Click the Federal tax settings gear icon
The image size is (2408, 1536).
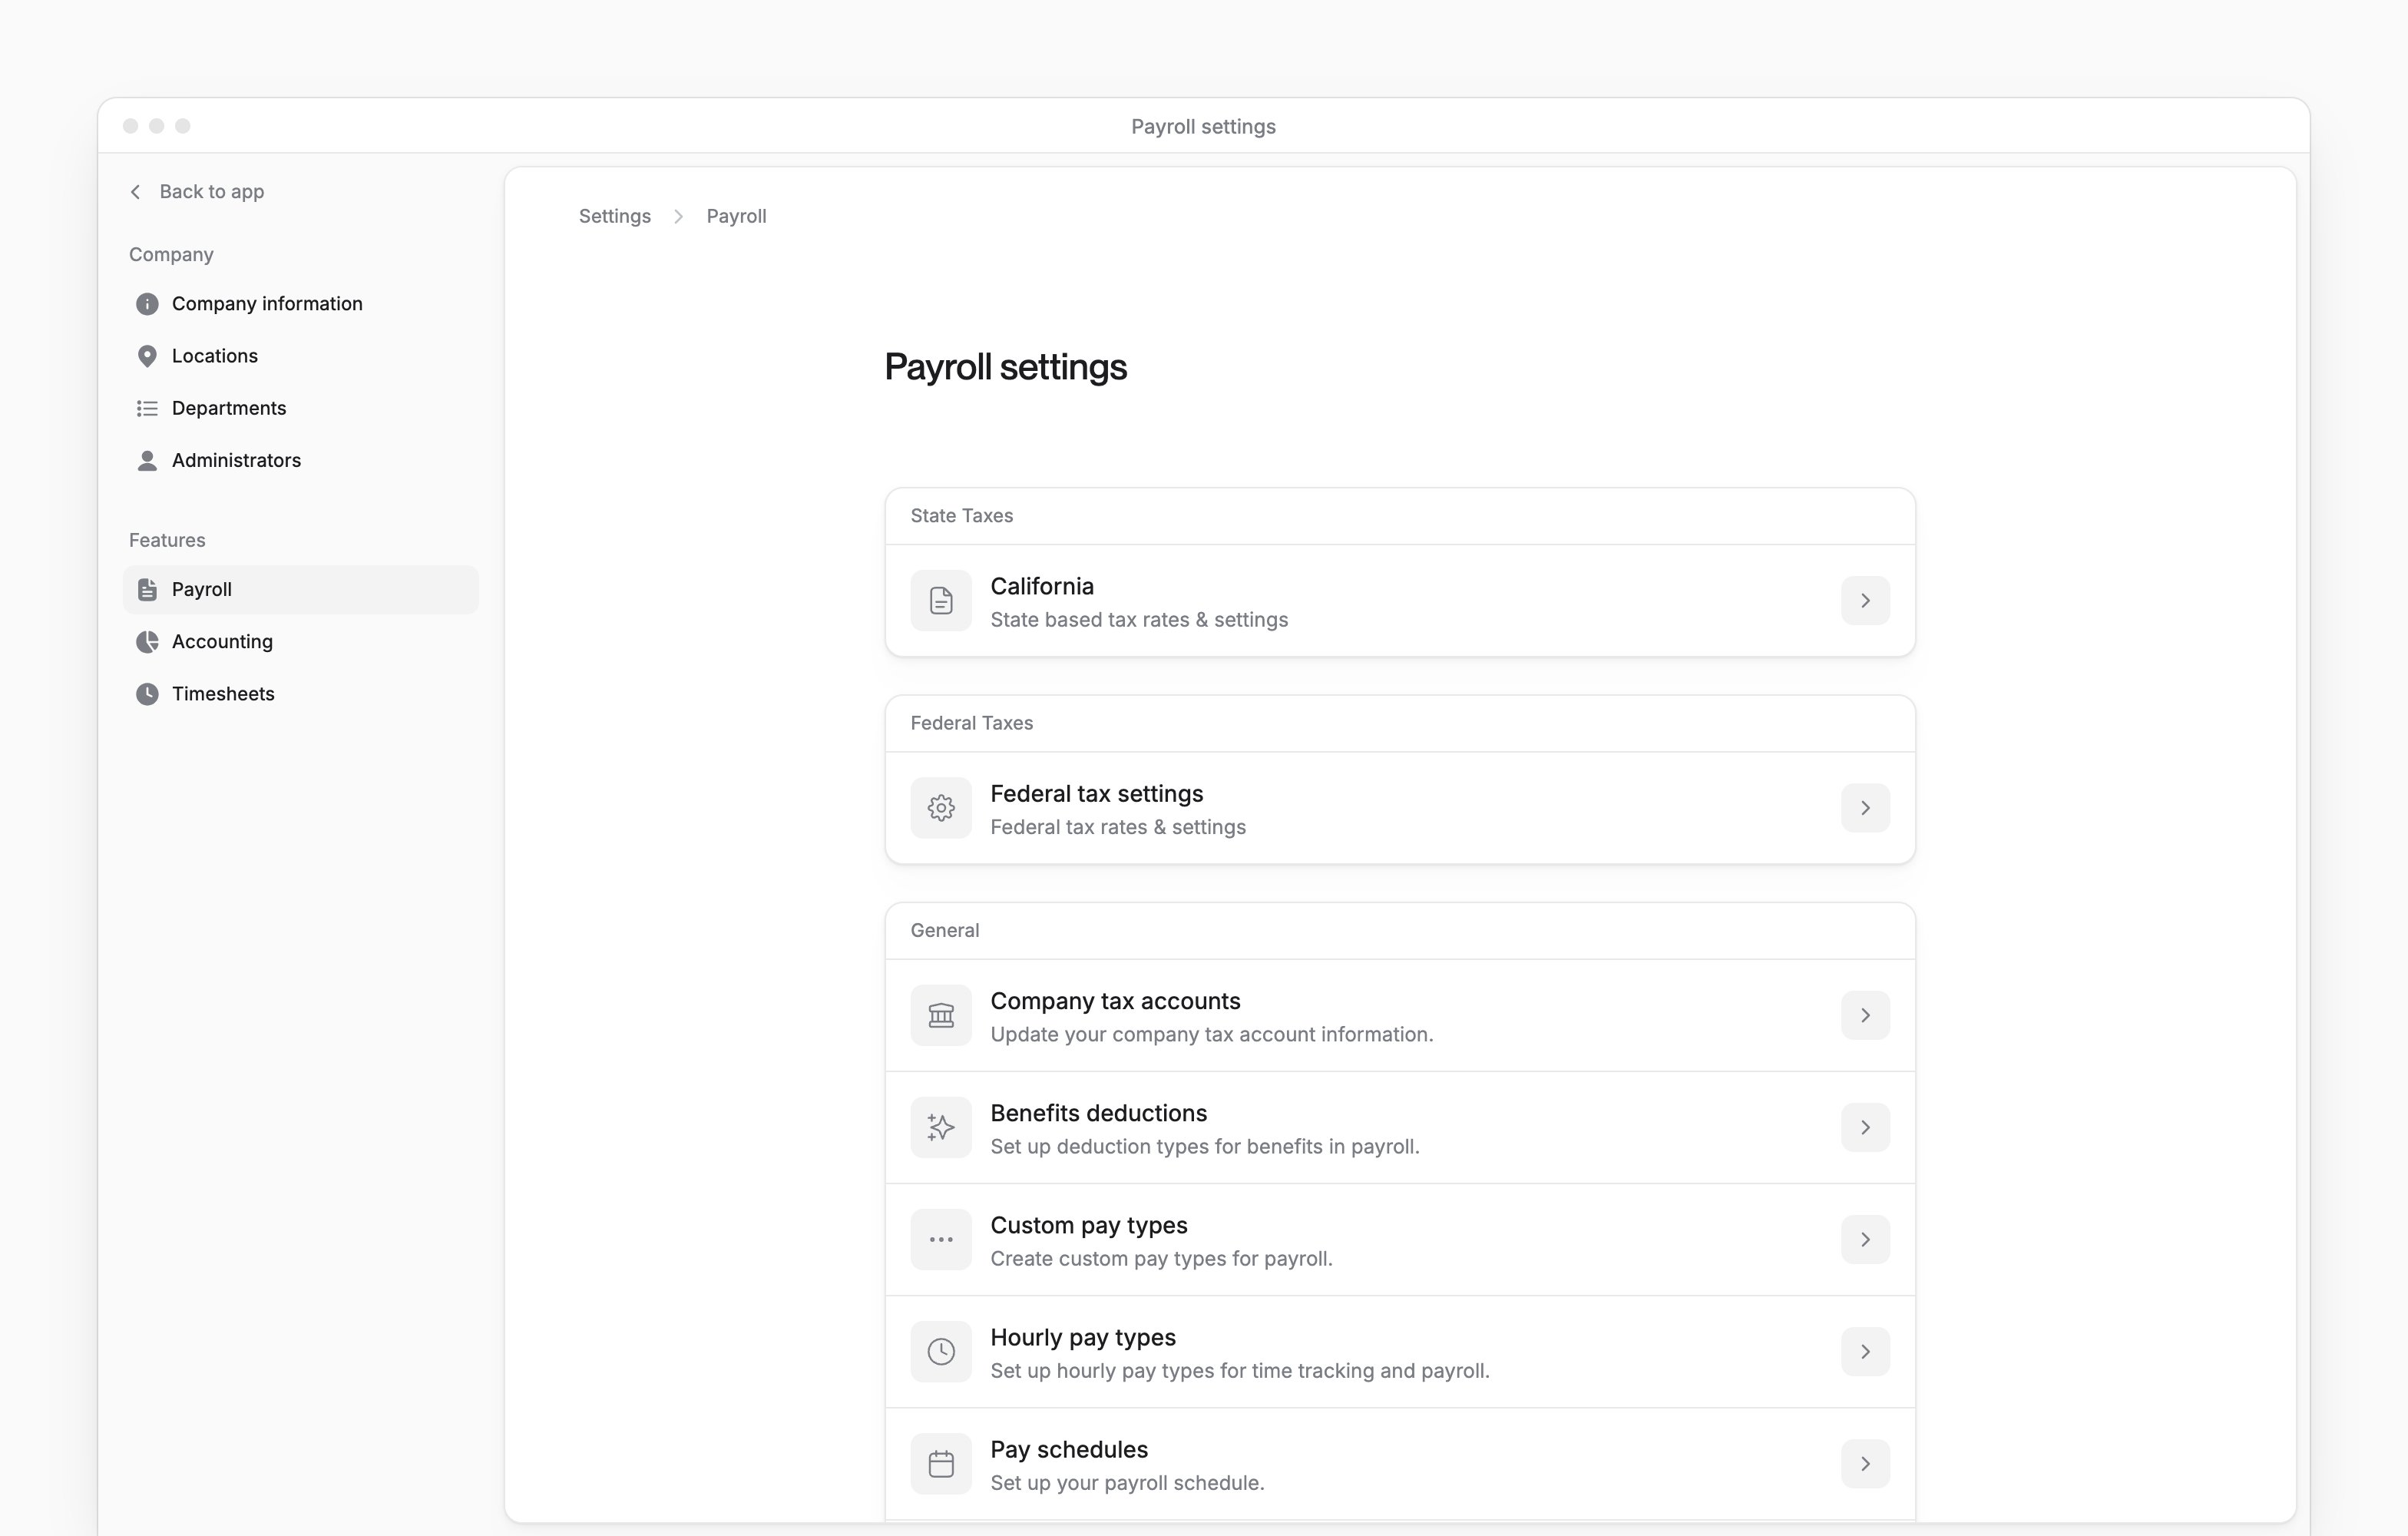pyautogui.click(x=941, y=808)
